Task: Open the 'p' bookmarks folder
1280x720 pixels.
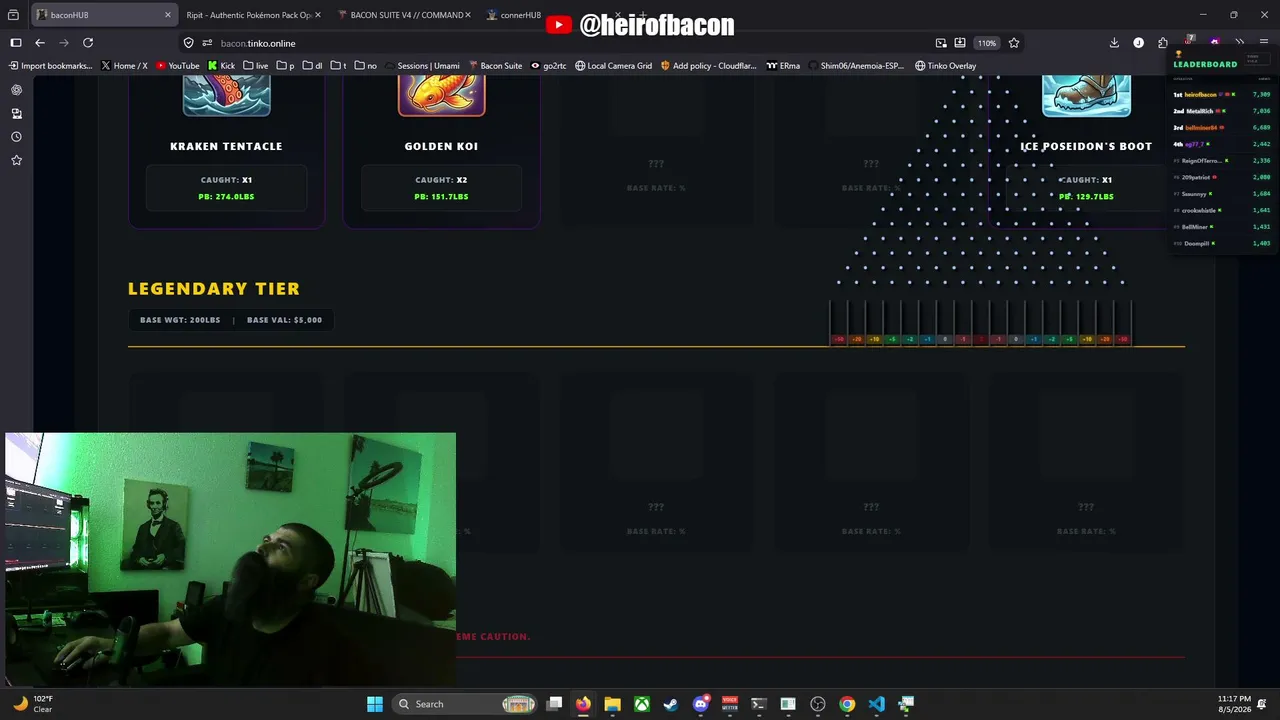Action: 285,66
